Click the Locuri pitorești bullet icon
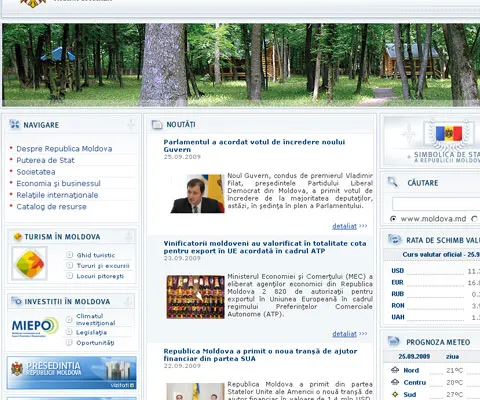Image resolution: width=480 pixels, height=400 pixels. coord(69,276)
